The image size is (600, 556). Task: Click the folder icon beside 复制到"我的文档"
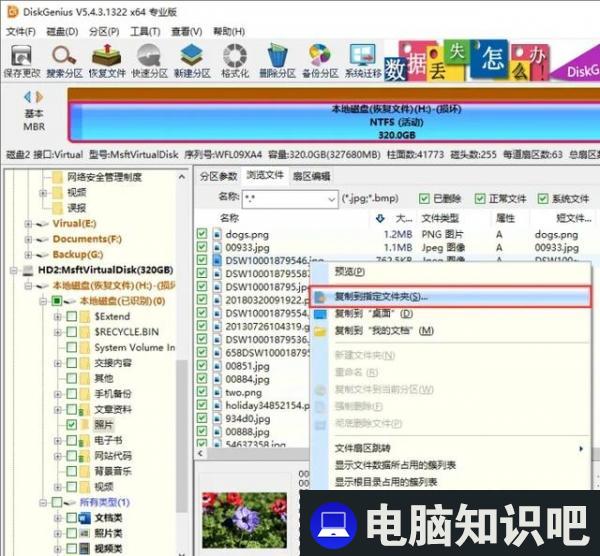(320, 331)
